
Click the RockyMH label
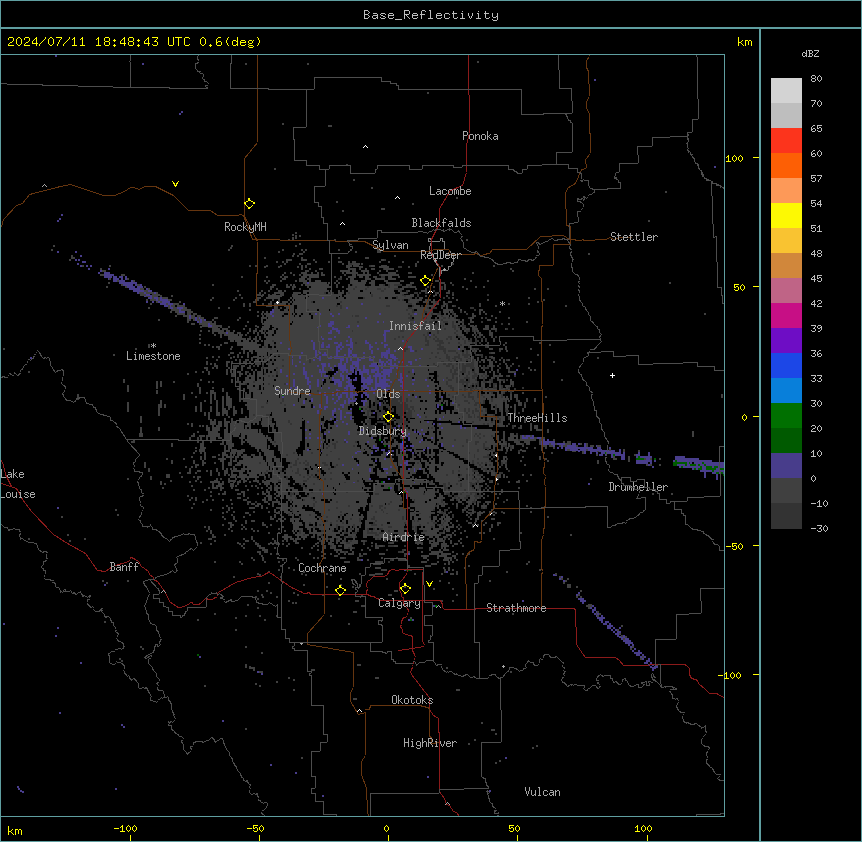pyautogui.click(x=245, y=227)
